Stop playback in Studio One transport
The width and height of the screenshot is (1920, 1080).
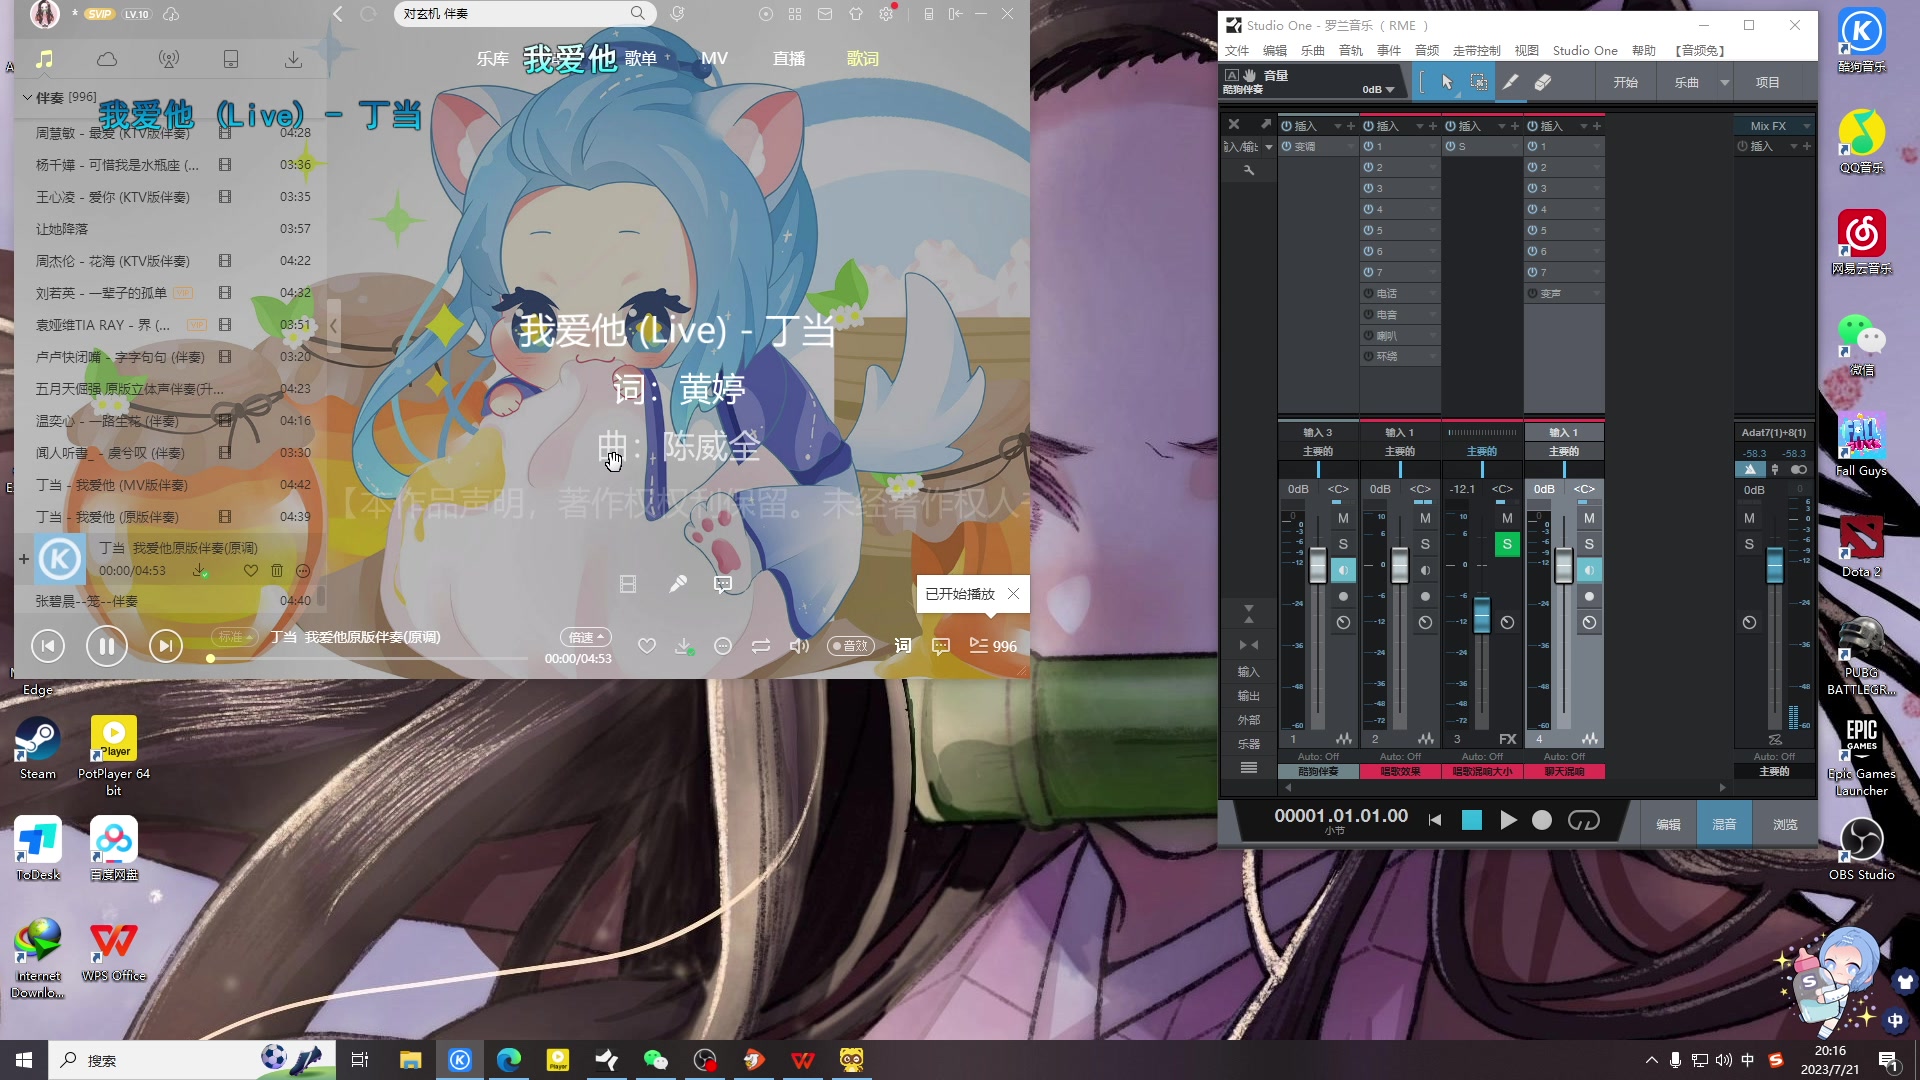[1472, 820]
